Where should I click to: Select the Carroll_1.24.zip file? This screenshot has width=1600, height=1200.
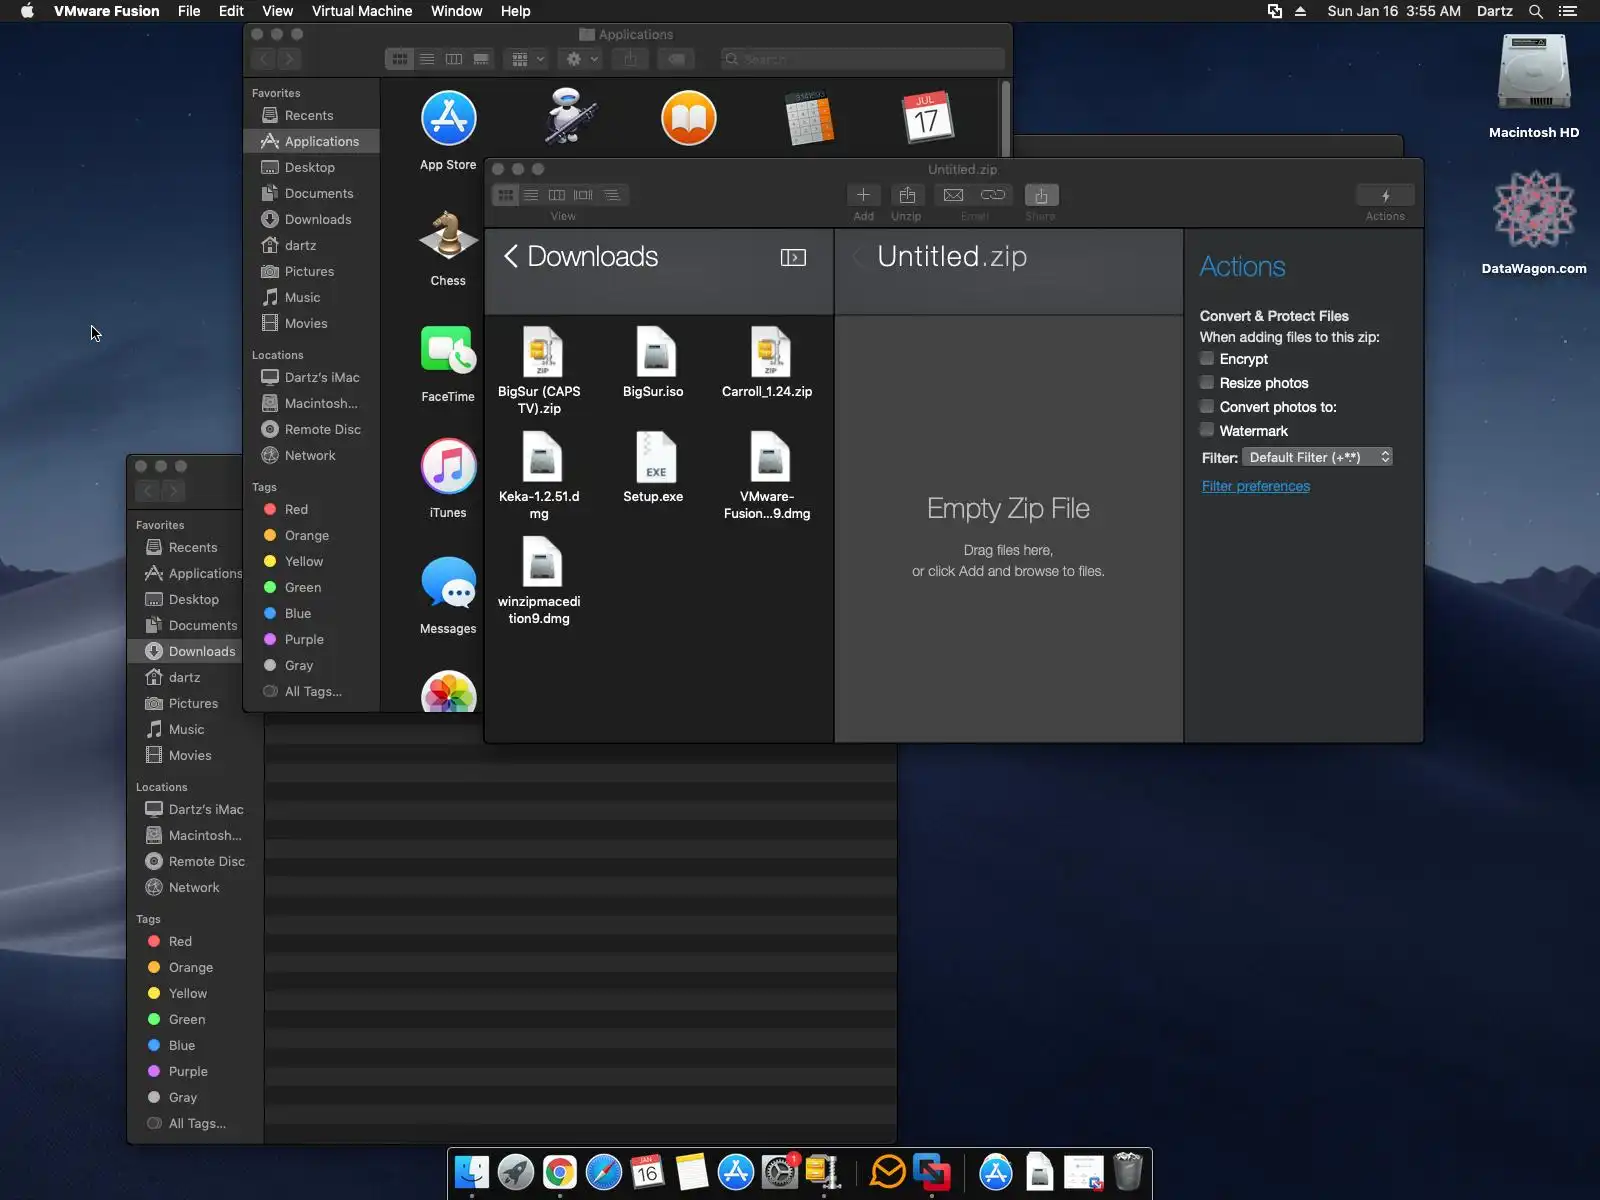click(768, 363)
